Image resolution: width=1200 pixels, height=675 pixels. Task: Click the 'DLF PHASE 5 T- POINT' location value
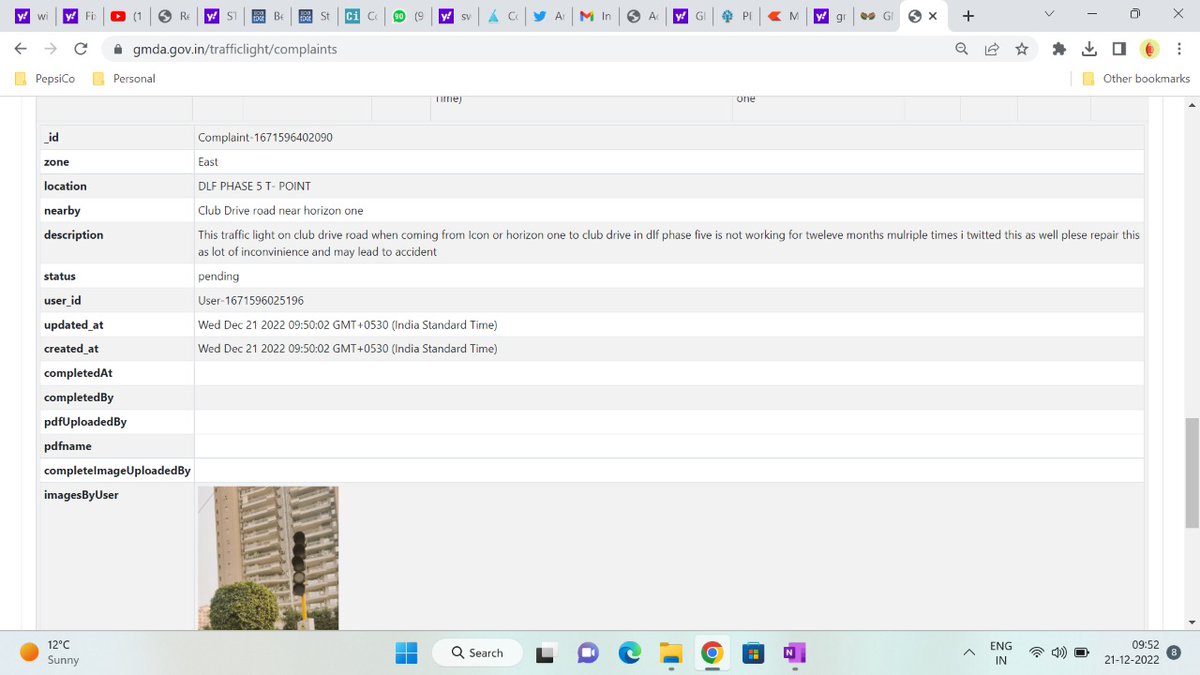255,186
